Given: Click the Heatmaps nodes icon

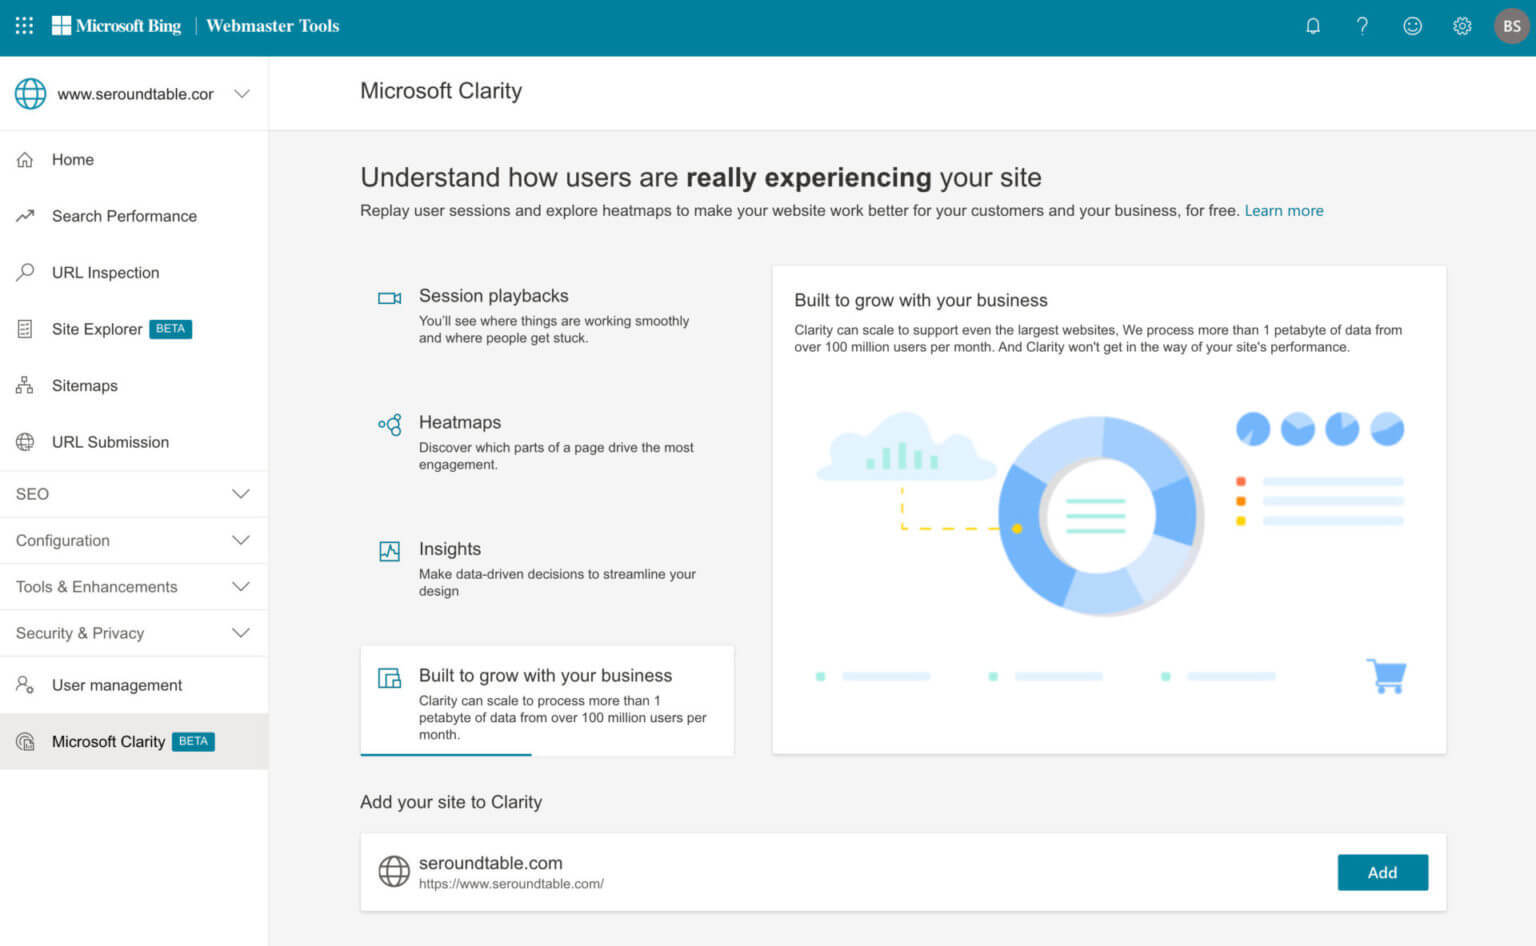Looking at the screenshot, I should coord(390,424).
